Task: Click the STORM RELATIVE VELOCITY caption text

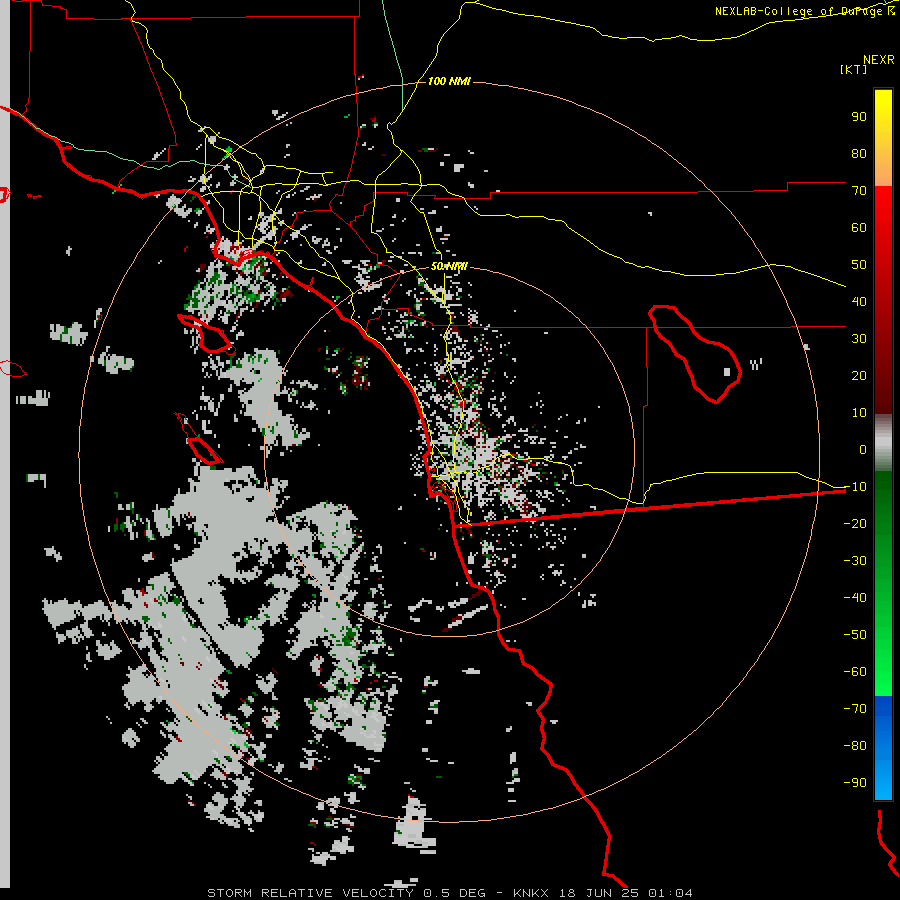Action: tap(310, 893)
